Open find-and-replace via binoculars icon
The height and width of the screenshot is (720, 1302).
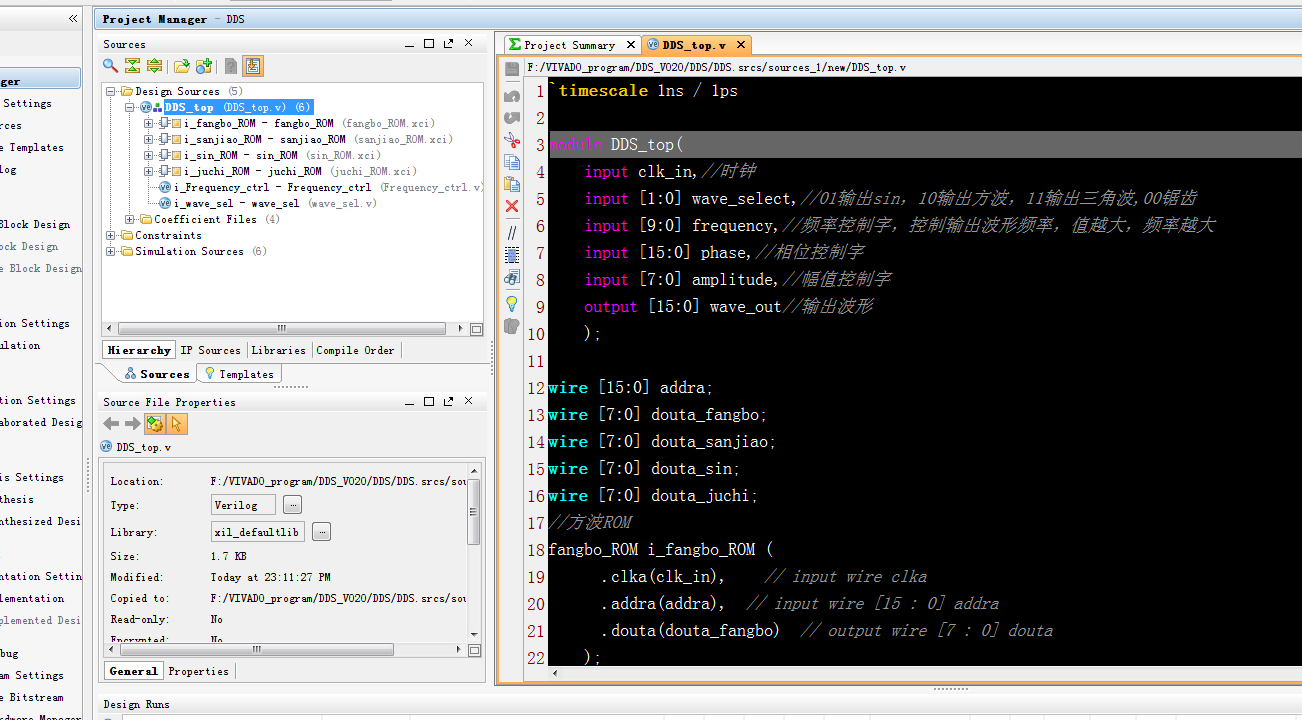click(x=512, y=278)
